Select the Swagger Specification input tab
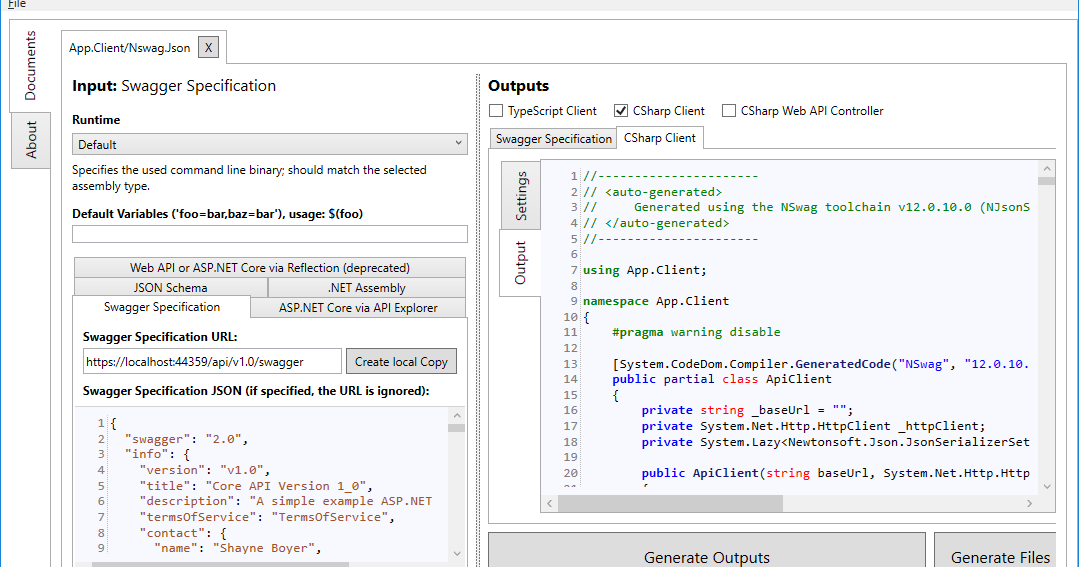The height and width of the screenshot is (567, 1079). pyautogui.click(x=162, y=307)
